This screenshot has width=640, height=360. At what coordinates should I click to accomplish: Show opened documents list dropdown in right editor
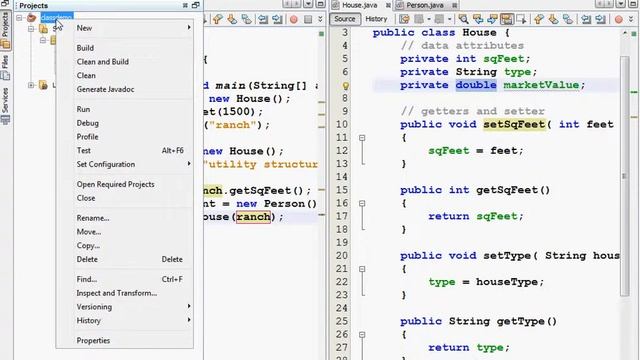click(620, 4)
